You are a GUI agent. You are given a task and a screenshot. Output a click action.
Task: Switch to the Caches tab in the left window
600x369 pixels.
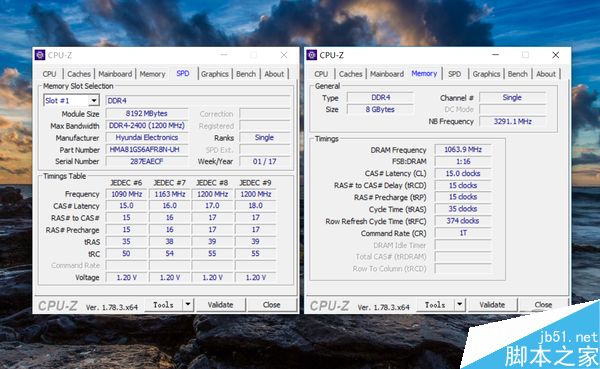click(x=79, y=74)
